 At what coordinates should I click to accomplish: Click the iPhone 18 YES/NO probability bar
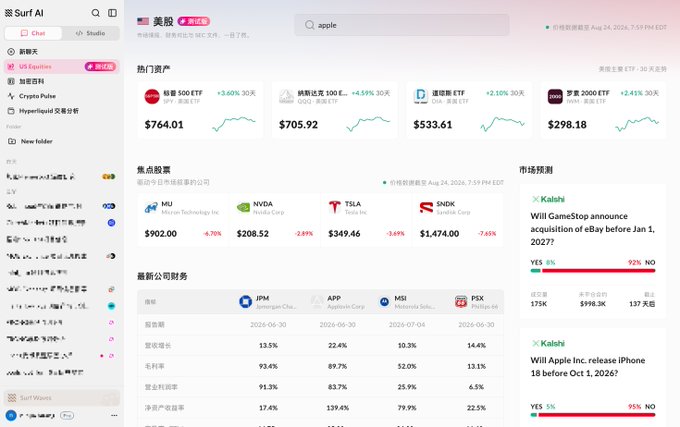pyautogui.click(x=592, y=415)
